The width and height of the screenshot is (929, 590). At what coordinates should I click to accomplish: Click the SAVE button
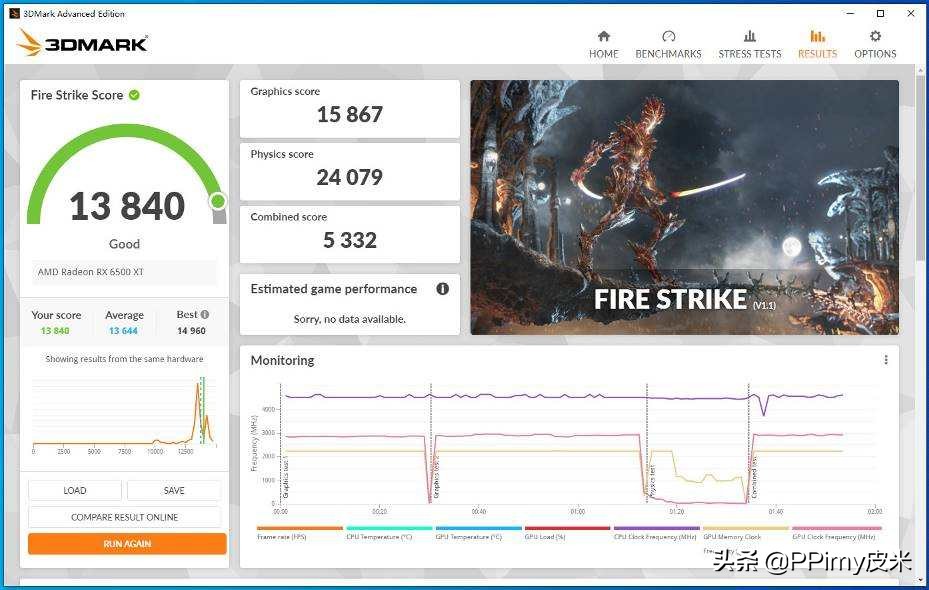pos(174,490)
